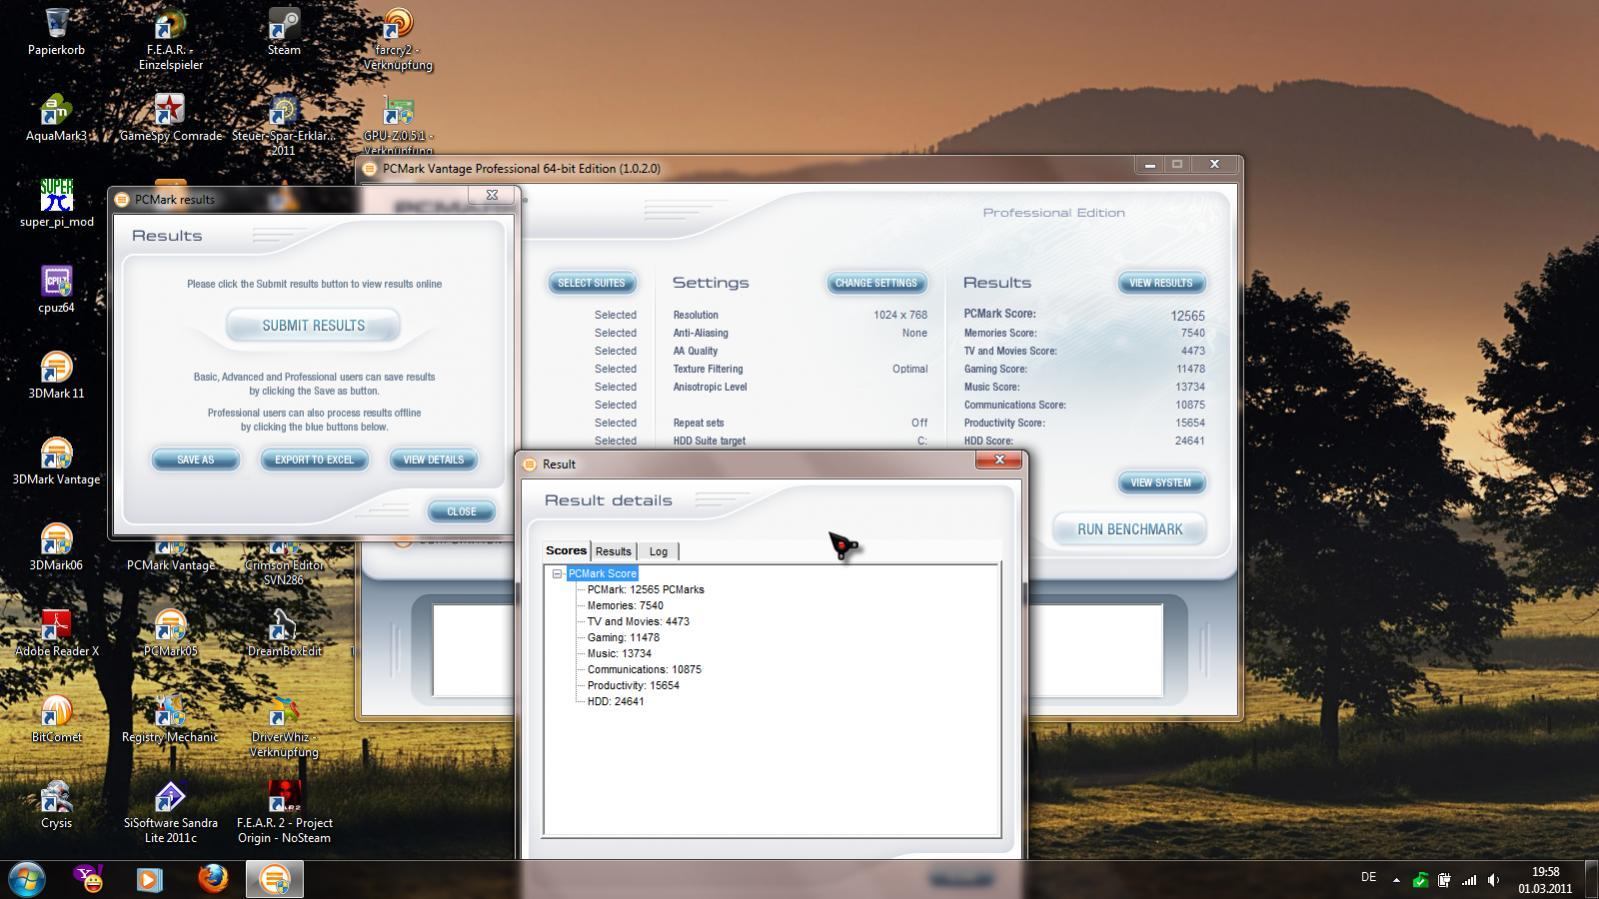Click SAVE AS in PCMark results

coord(195,460)
